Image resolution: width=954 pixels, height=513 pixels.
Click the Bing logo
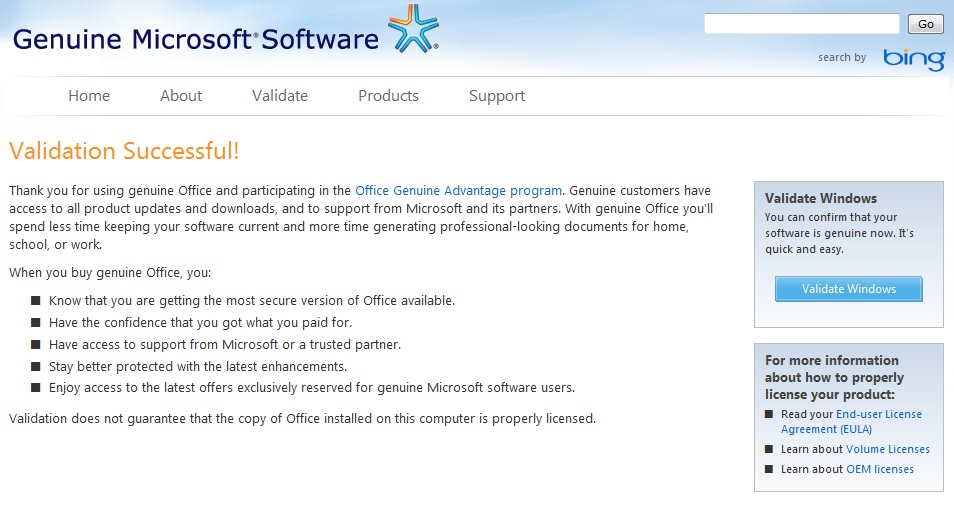pos(914,58)
